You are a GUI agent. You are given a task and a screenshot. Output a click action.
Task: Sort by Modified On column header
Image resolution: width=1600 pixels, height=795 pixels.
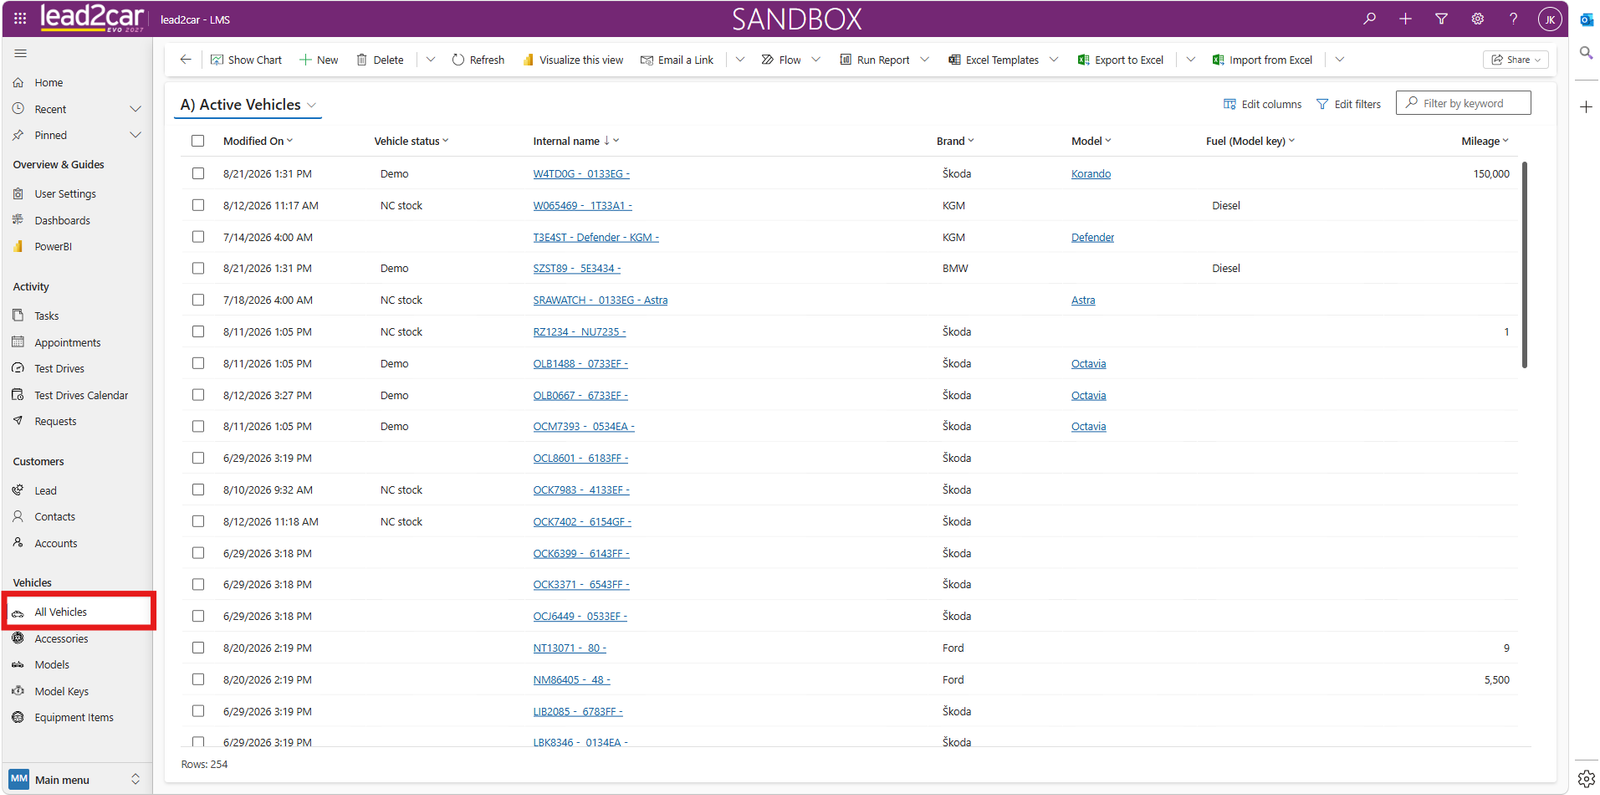tap(257, 141)
